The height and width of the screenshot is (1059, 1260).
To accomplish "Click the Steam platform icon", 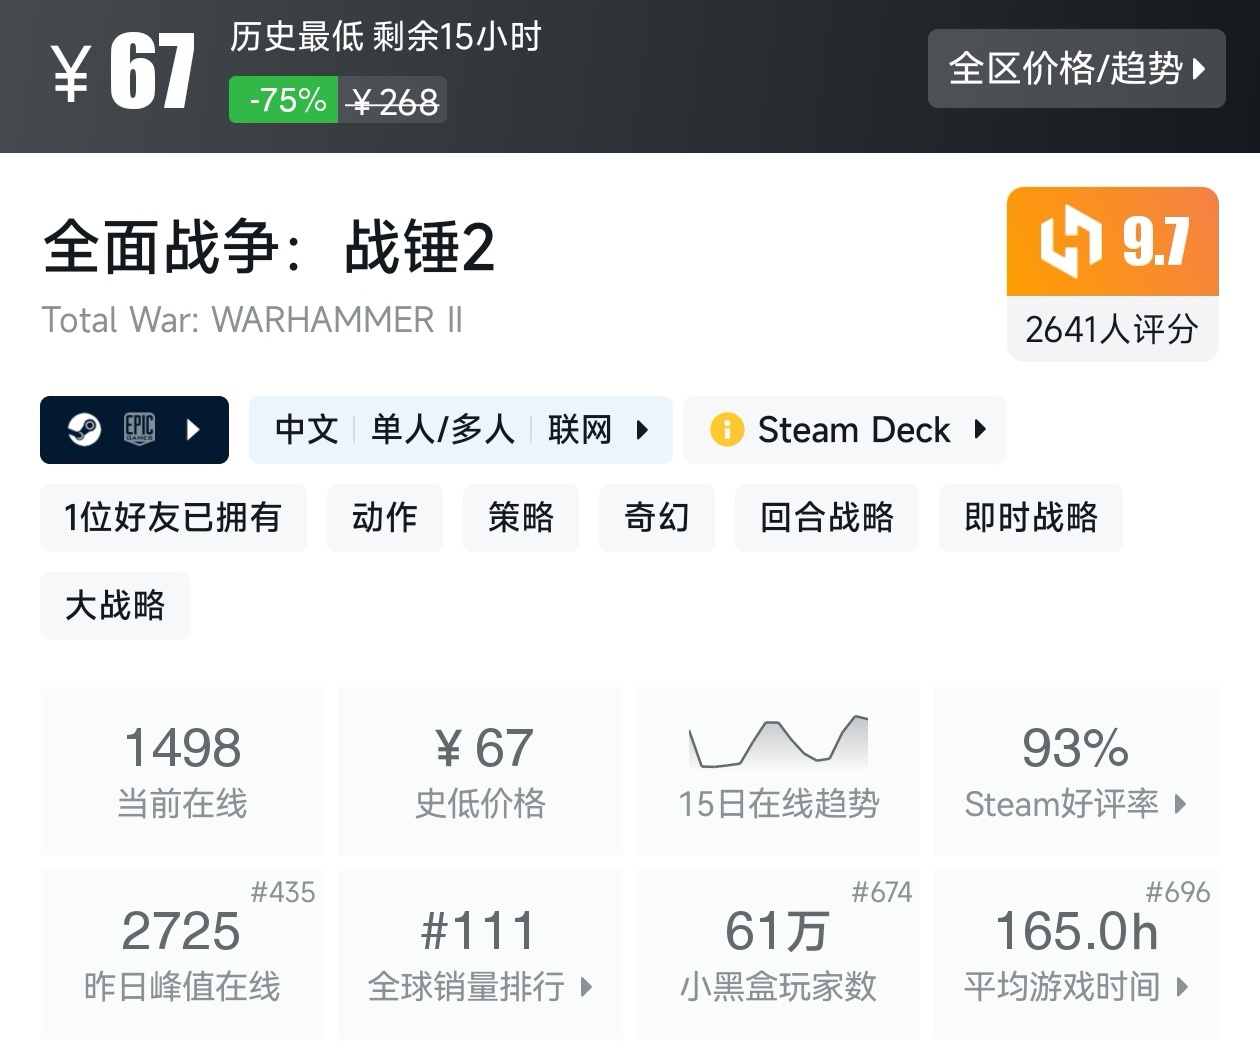I will point(84,430).
